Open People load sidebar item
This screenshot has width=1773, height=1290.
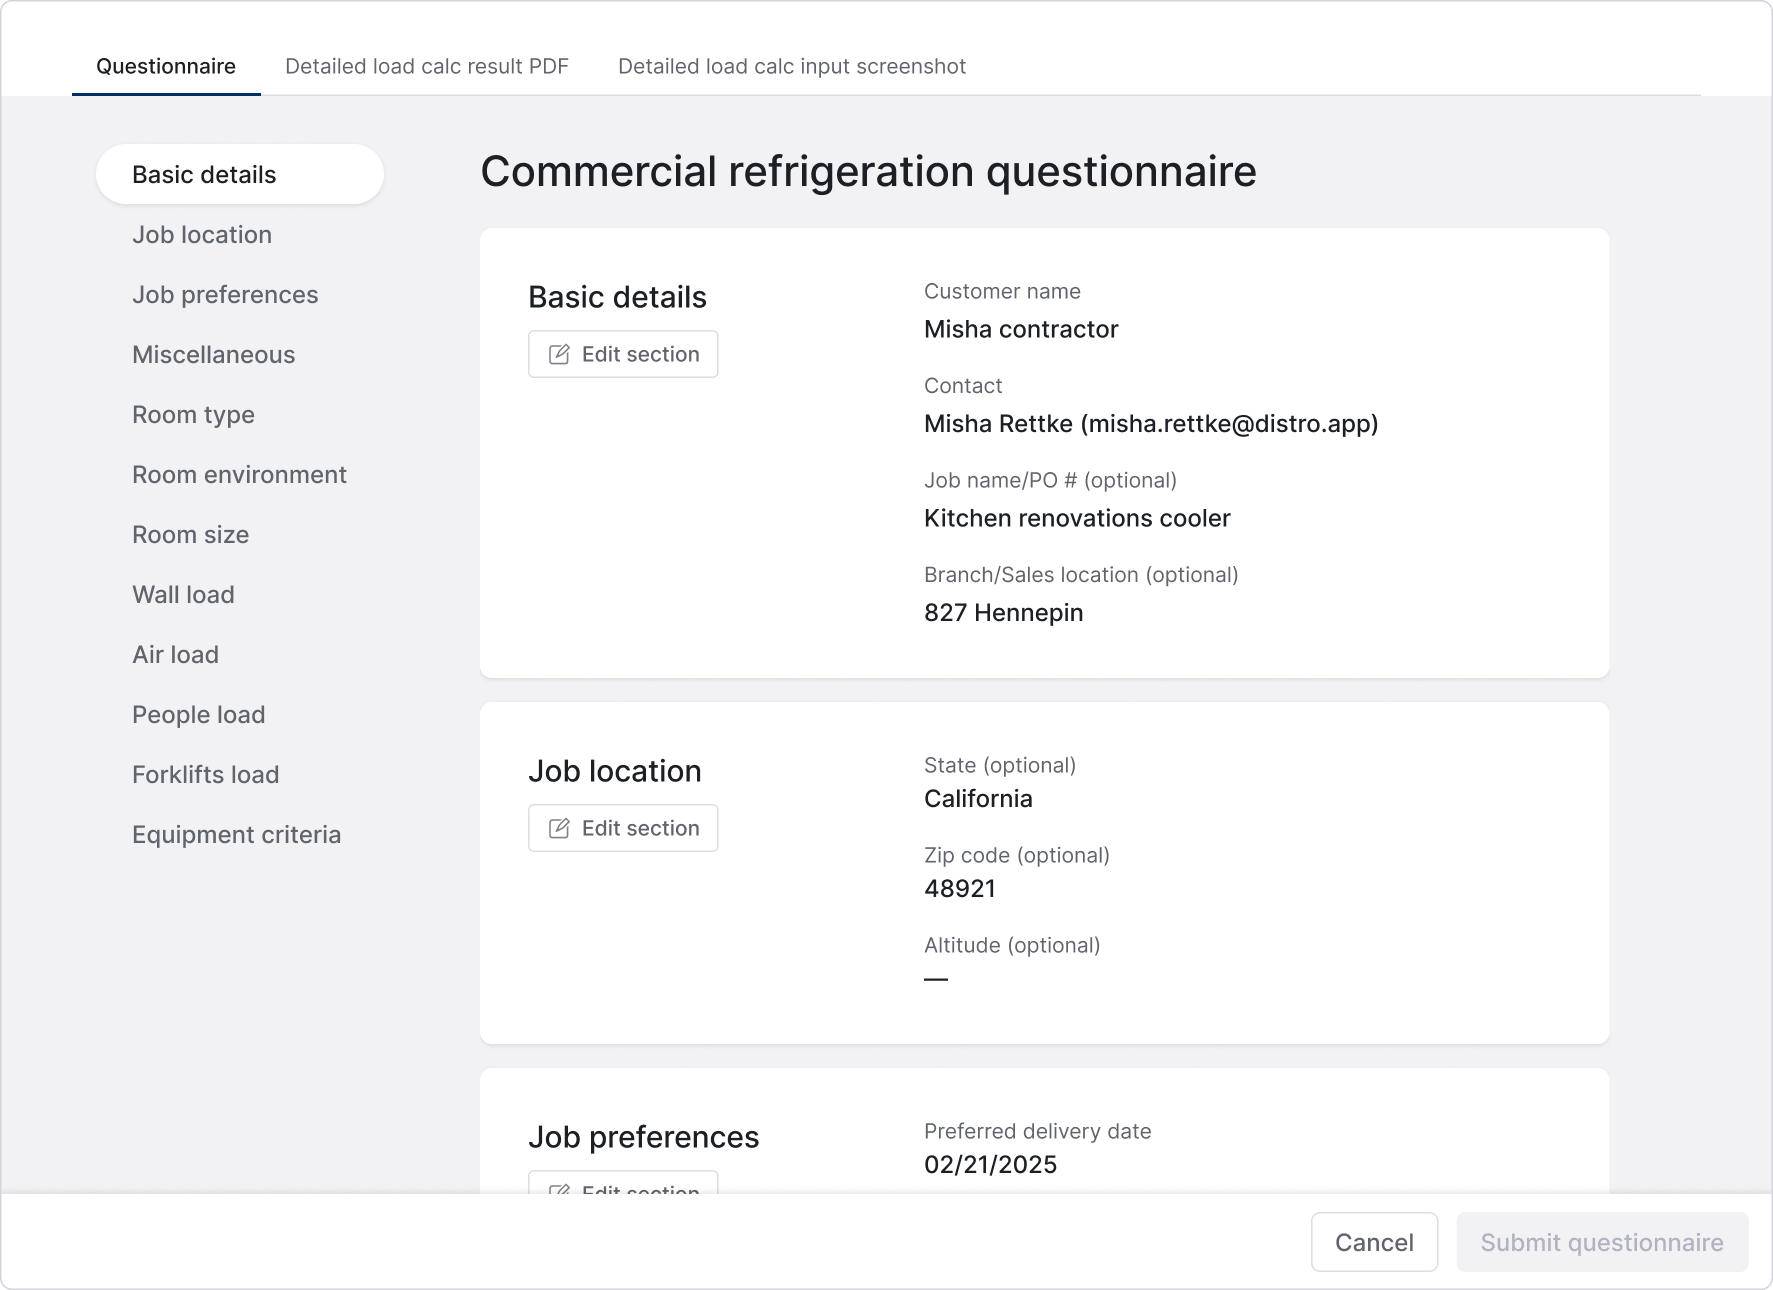pyautogui.click(x=199, y=714)
